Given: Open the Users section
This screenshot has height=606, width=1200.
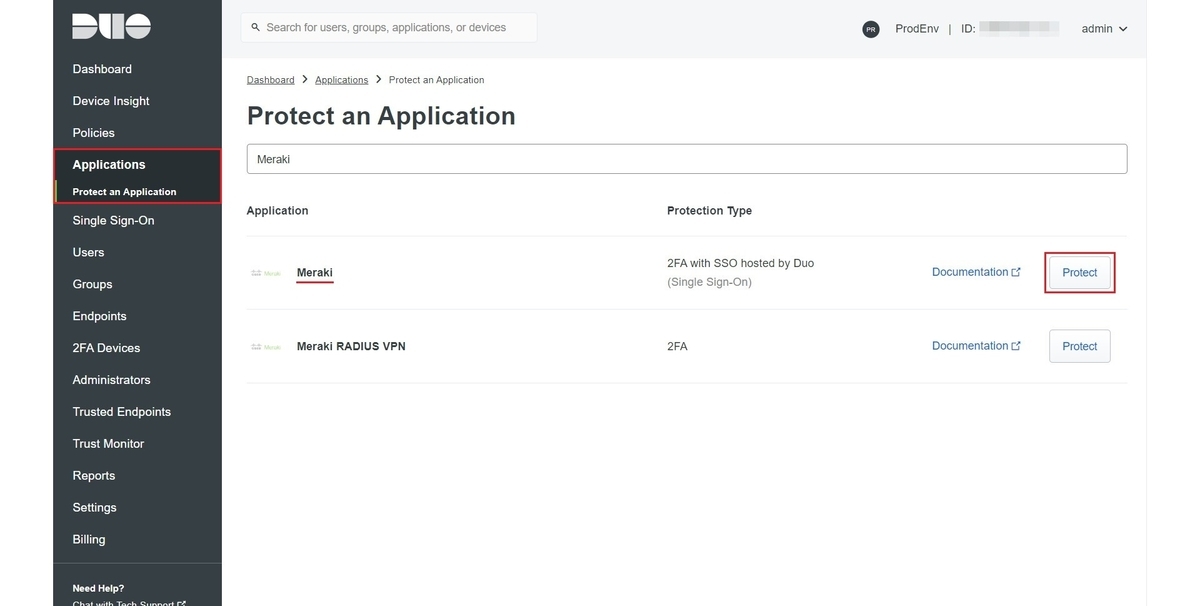Looking at the screenshot, I should coord(88,252).
